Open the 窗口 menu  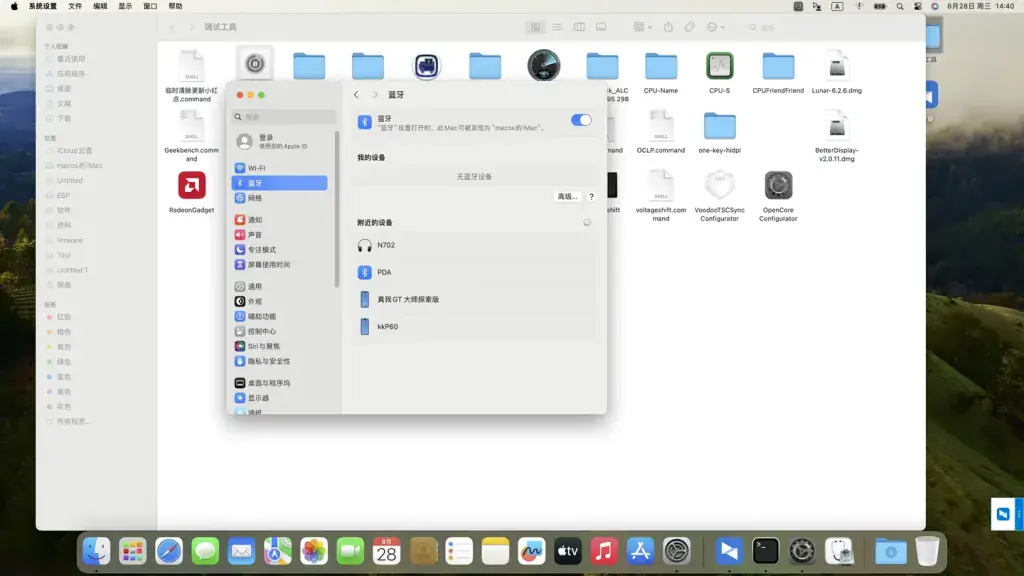(x=150, y=7)
